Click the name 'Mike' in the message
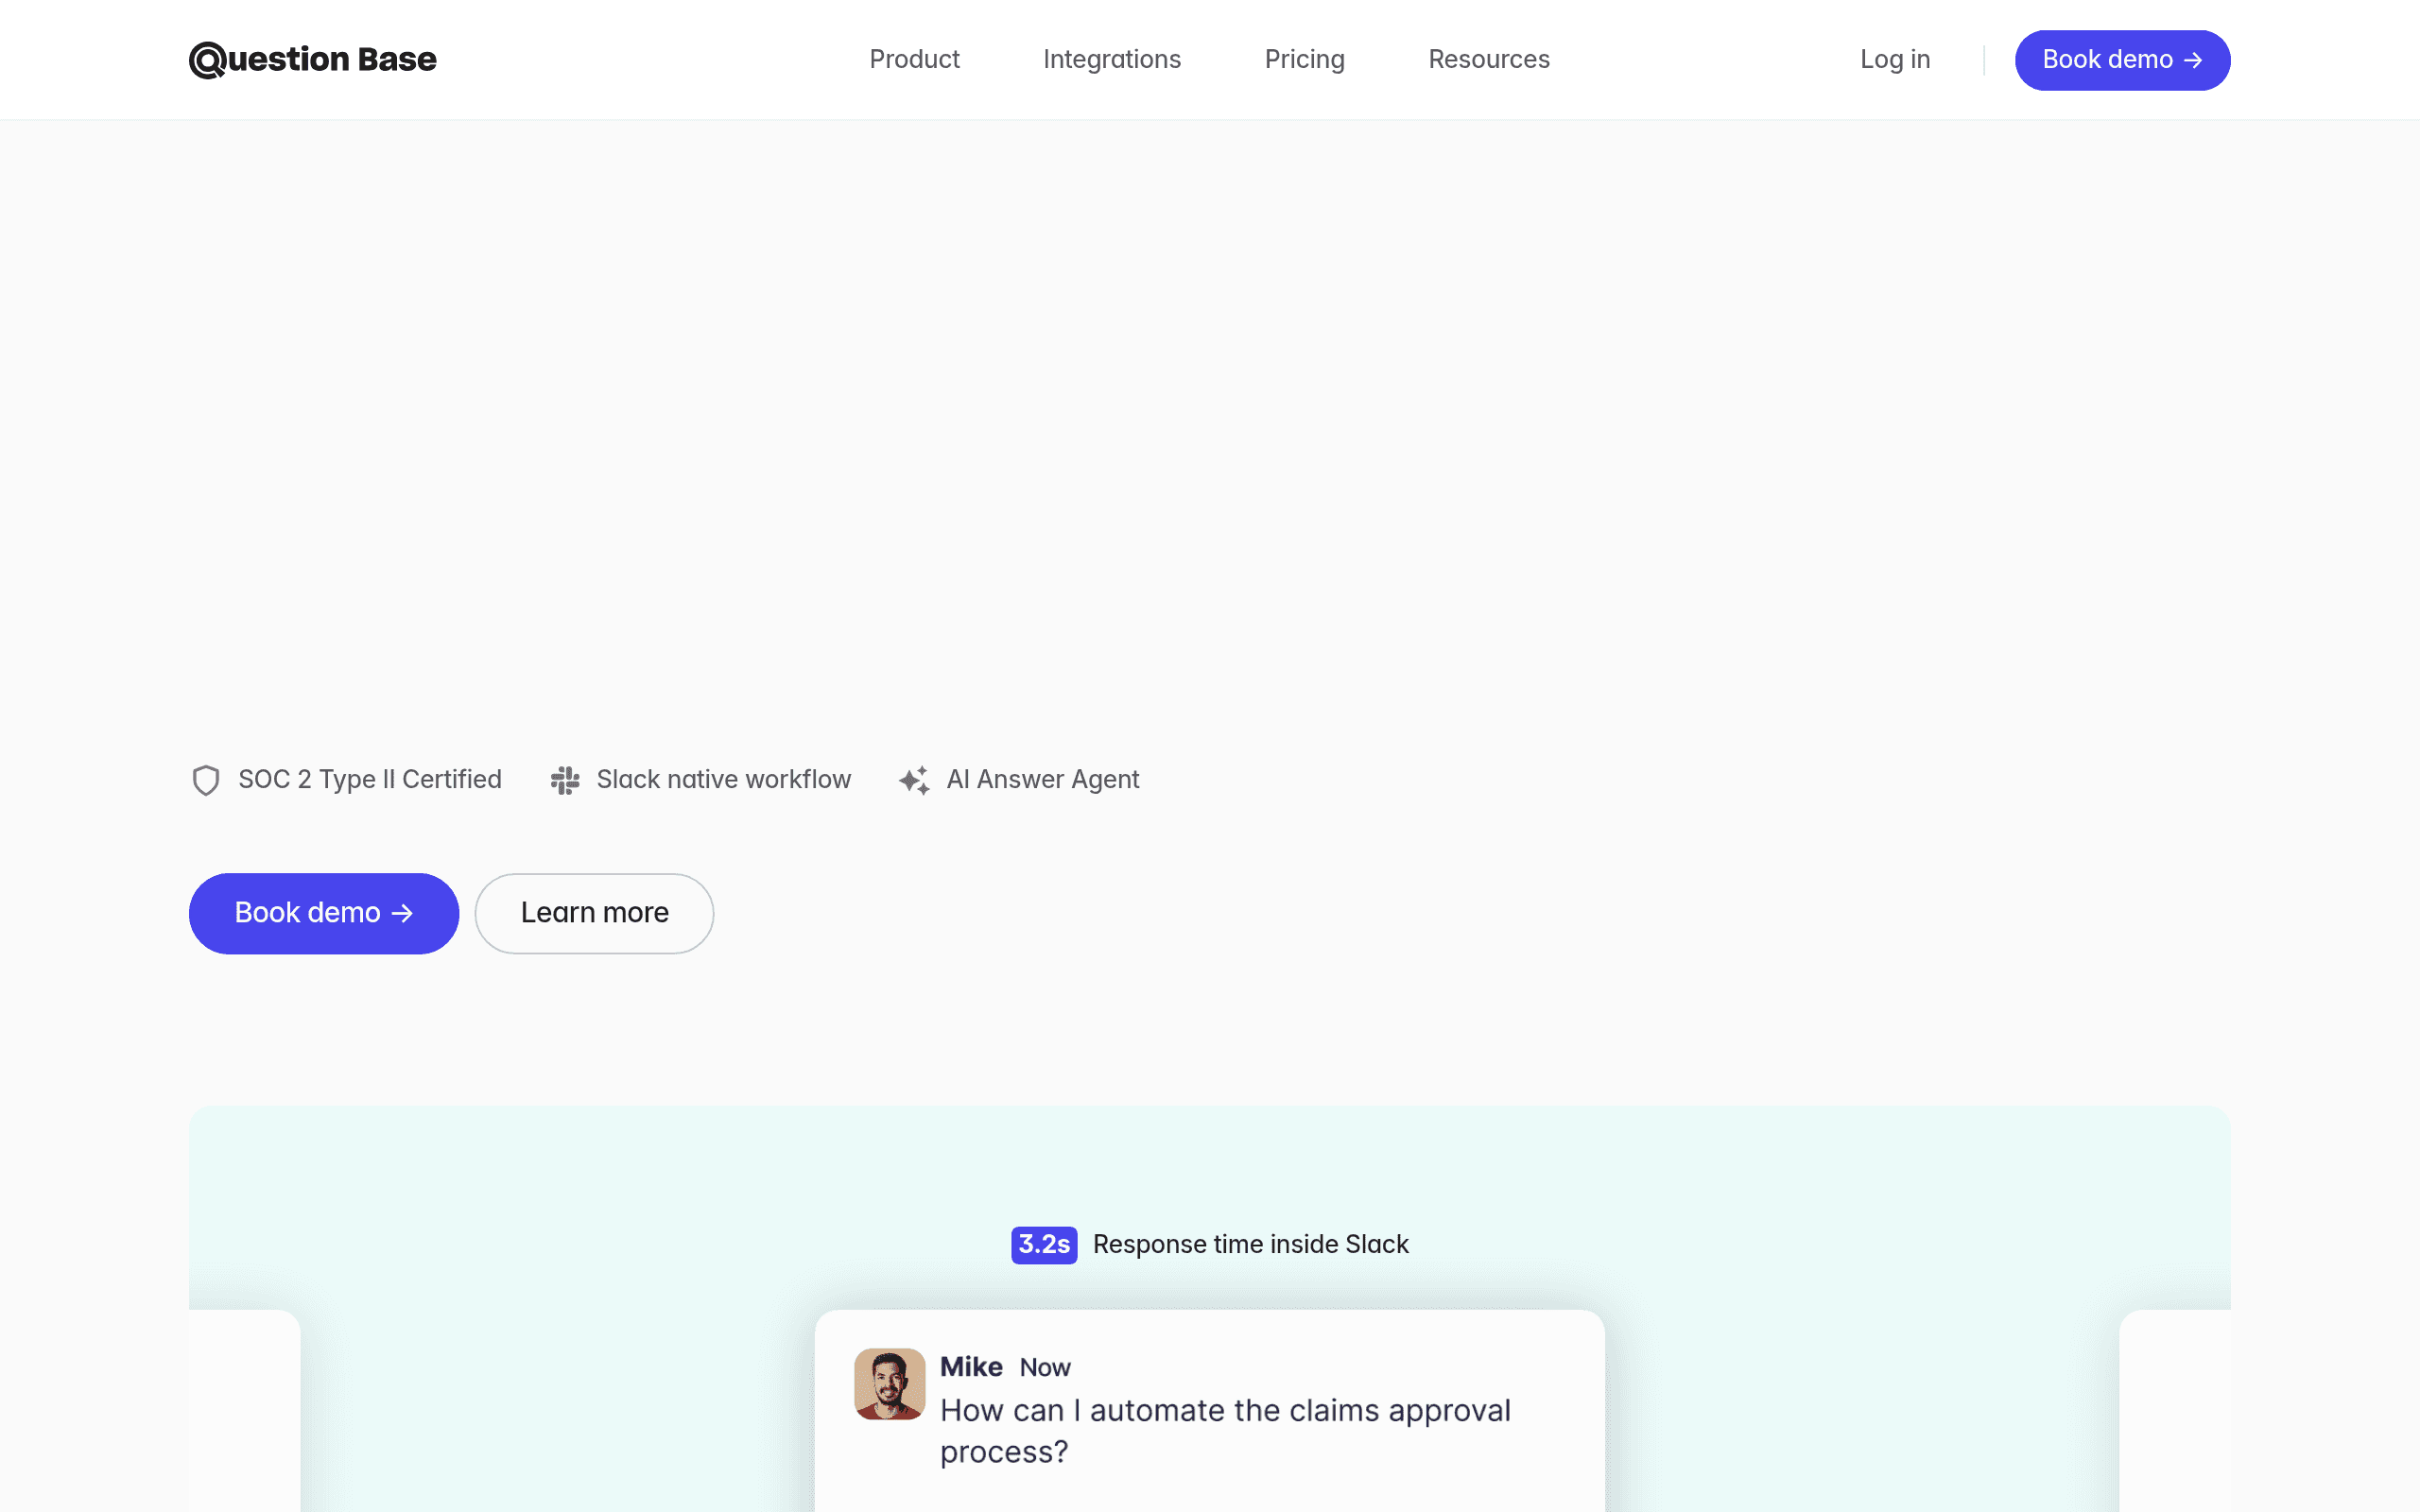This screenshot has height=1512, width=2420. pyautogui.click(x=971, y=1367)
